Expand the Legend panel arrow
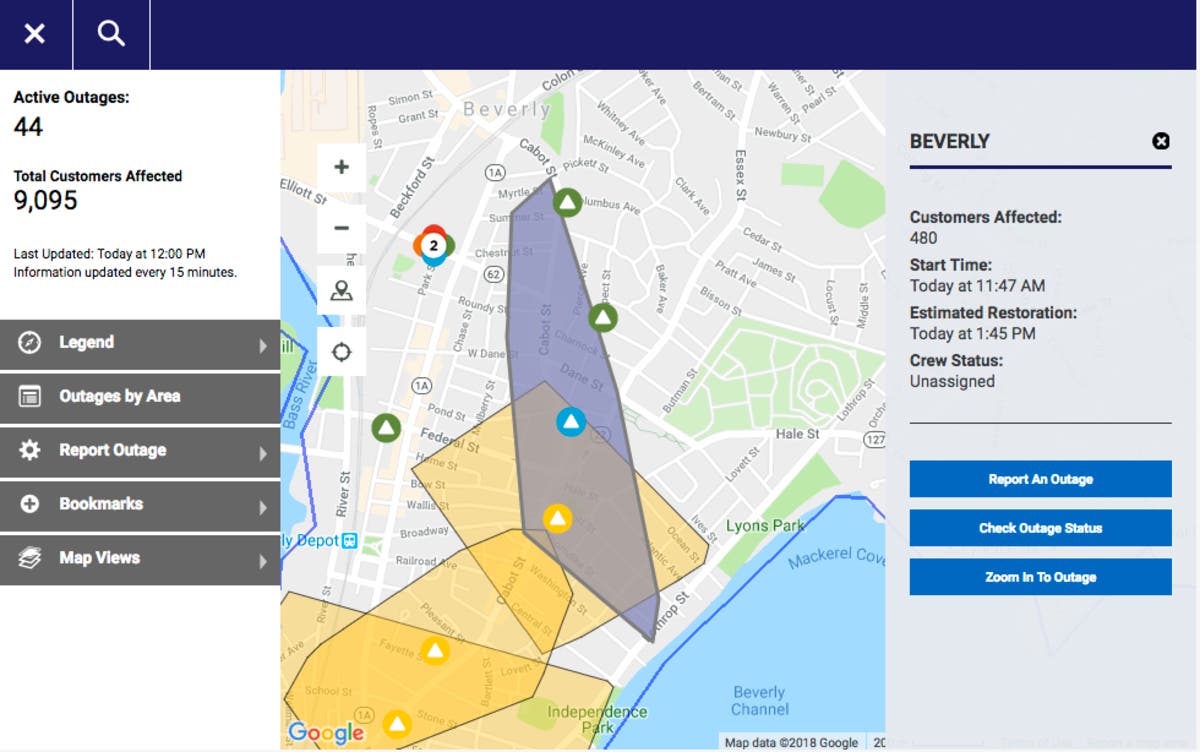Screen dimensions: 1200x752 263,345
